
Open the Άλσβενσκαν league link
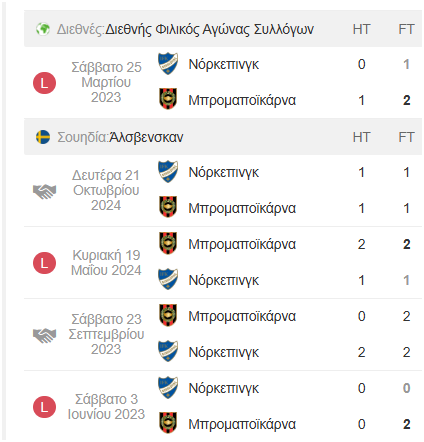point(146,137)
